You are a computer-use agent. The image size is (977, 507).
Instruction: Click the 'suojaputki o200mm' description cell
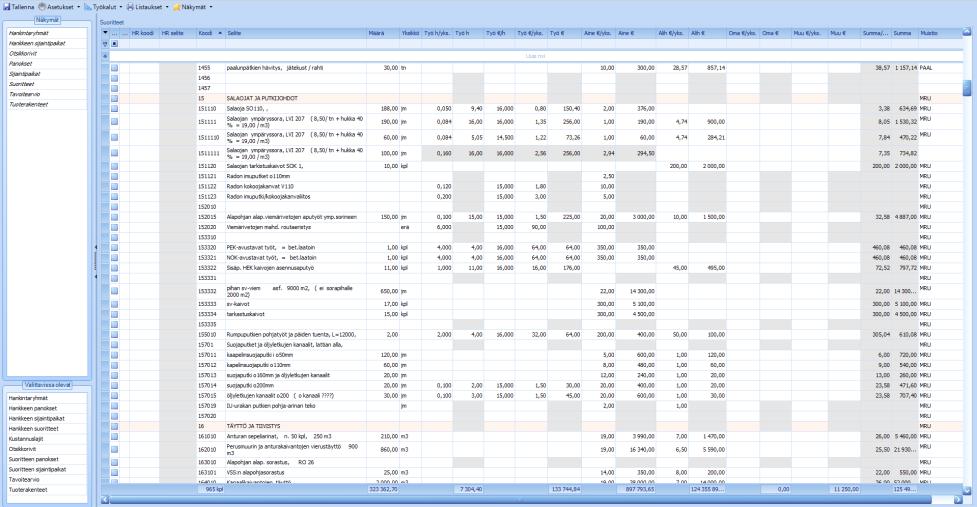[x=296, y=386]
